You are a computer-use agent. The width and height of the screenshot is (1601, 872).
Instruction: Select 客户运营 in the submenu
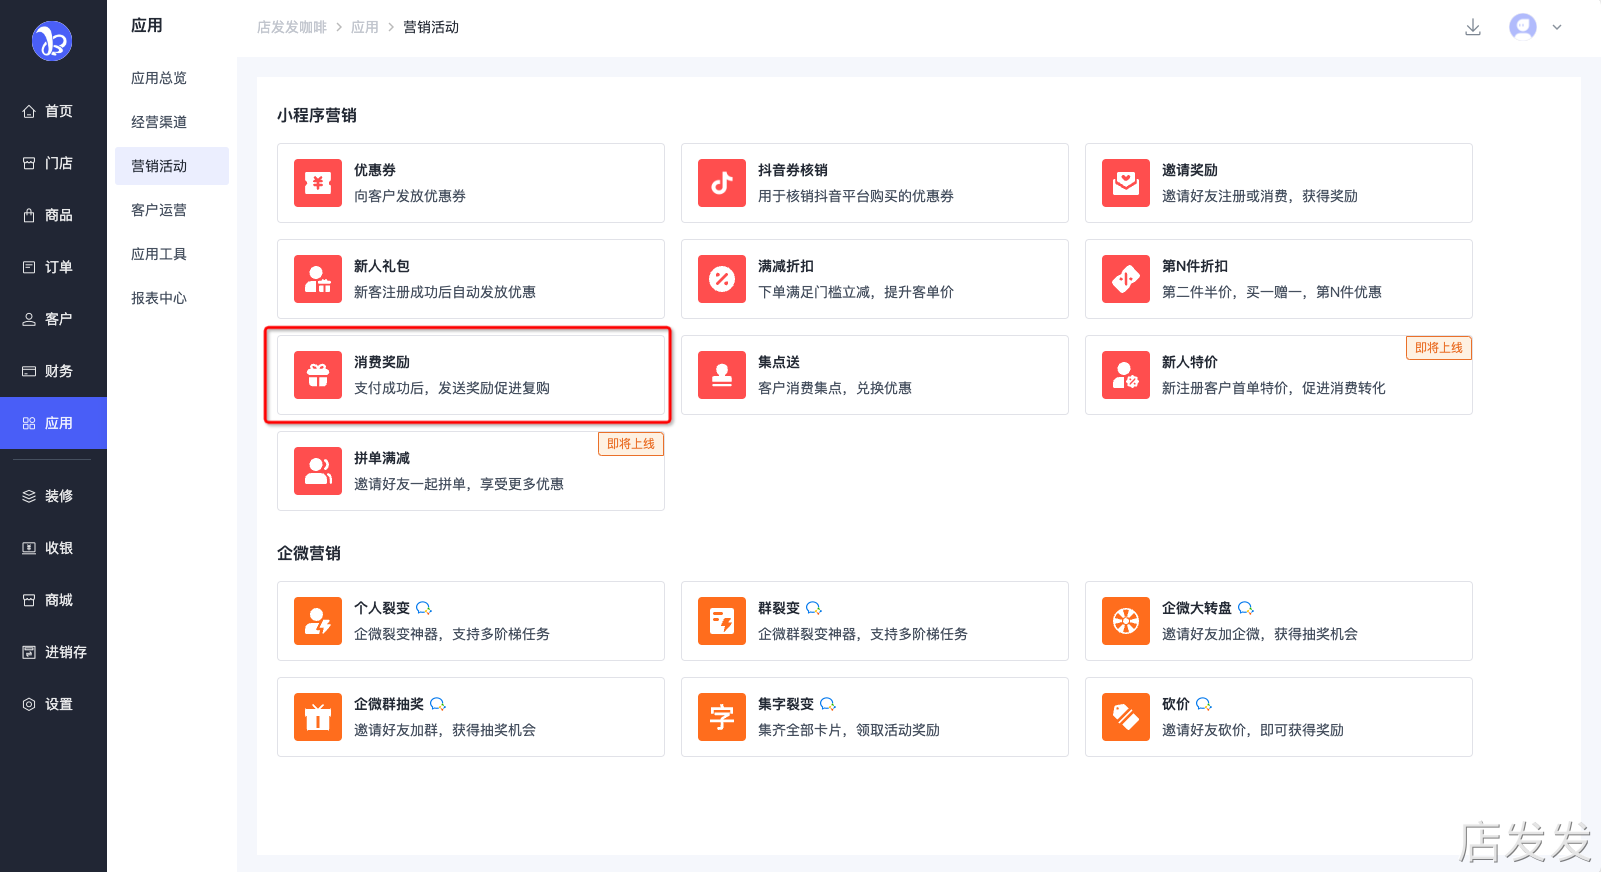[x=159, y=210]
